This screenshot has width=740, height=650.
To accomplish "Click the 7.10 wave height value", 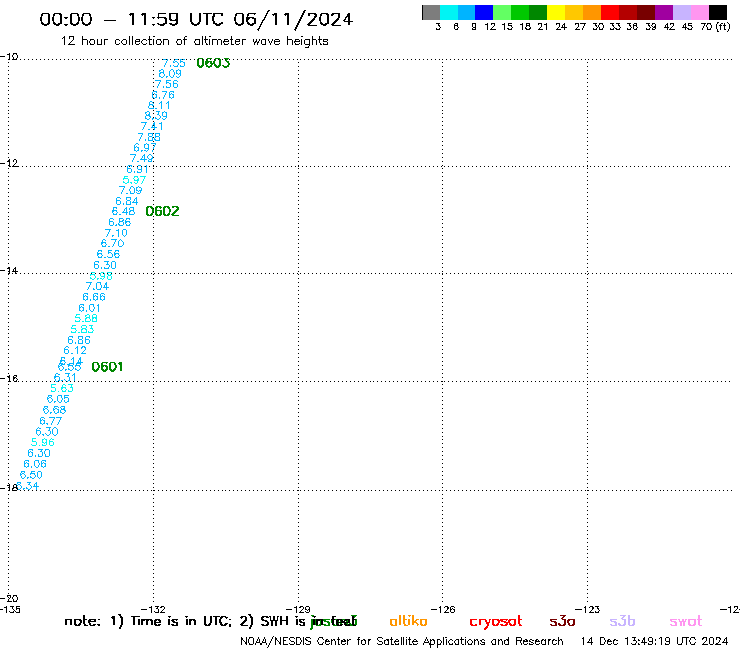I will pos(116,233).
